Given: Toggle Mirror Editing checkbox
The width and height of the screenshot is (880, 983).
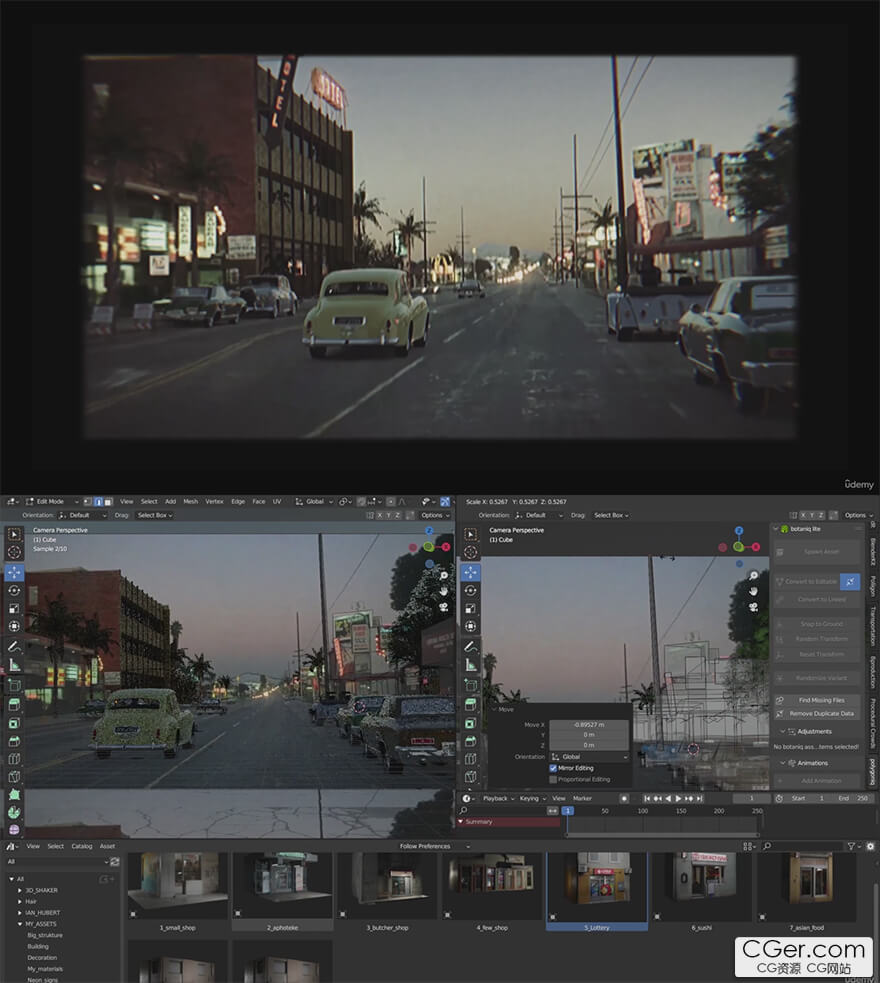Looking at the screenshot, I should click(553, 768).
